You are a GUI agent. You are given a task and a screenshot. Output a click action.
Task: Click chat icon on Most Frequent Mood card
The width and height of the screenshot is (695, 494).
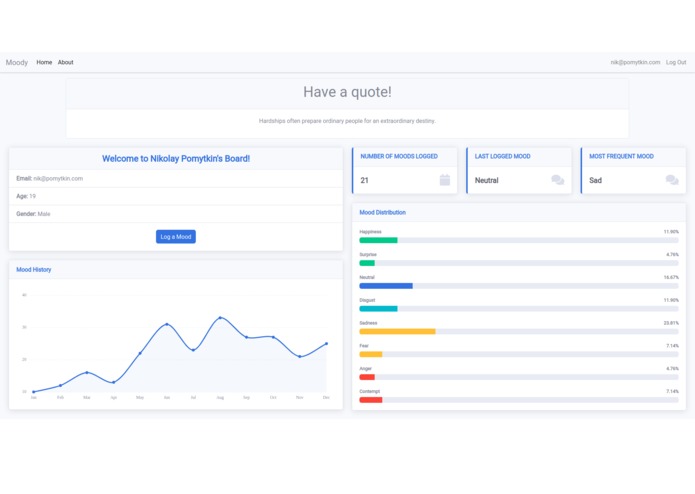672,180
